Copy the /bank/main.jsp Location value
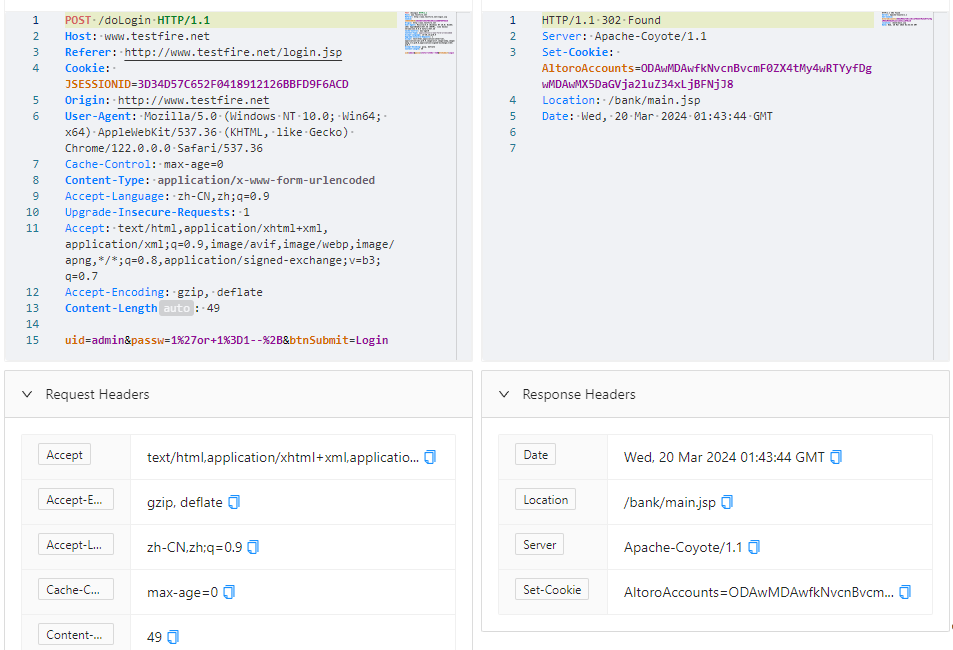 coord(727,502)
